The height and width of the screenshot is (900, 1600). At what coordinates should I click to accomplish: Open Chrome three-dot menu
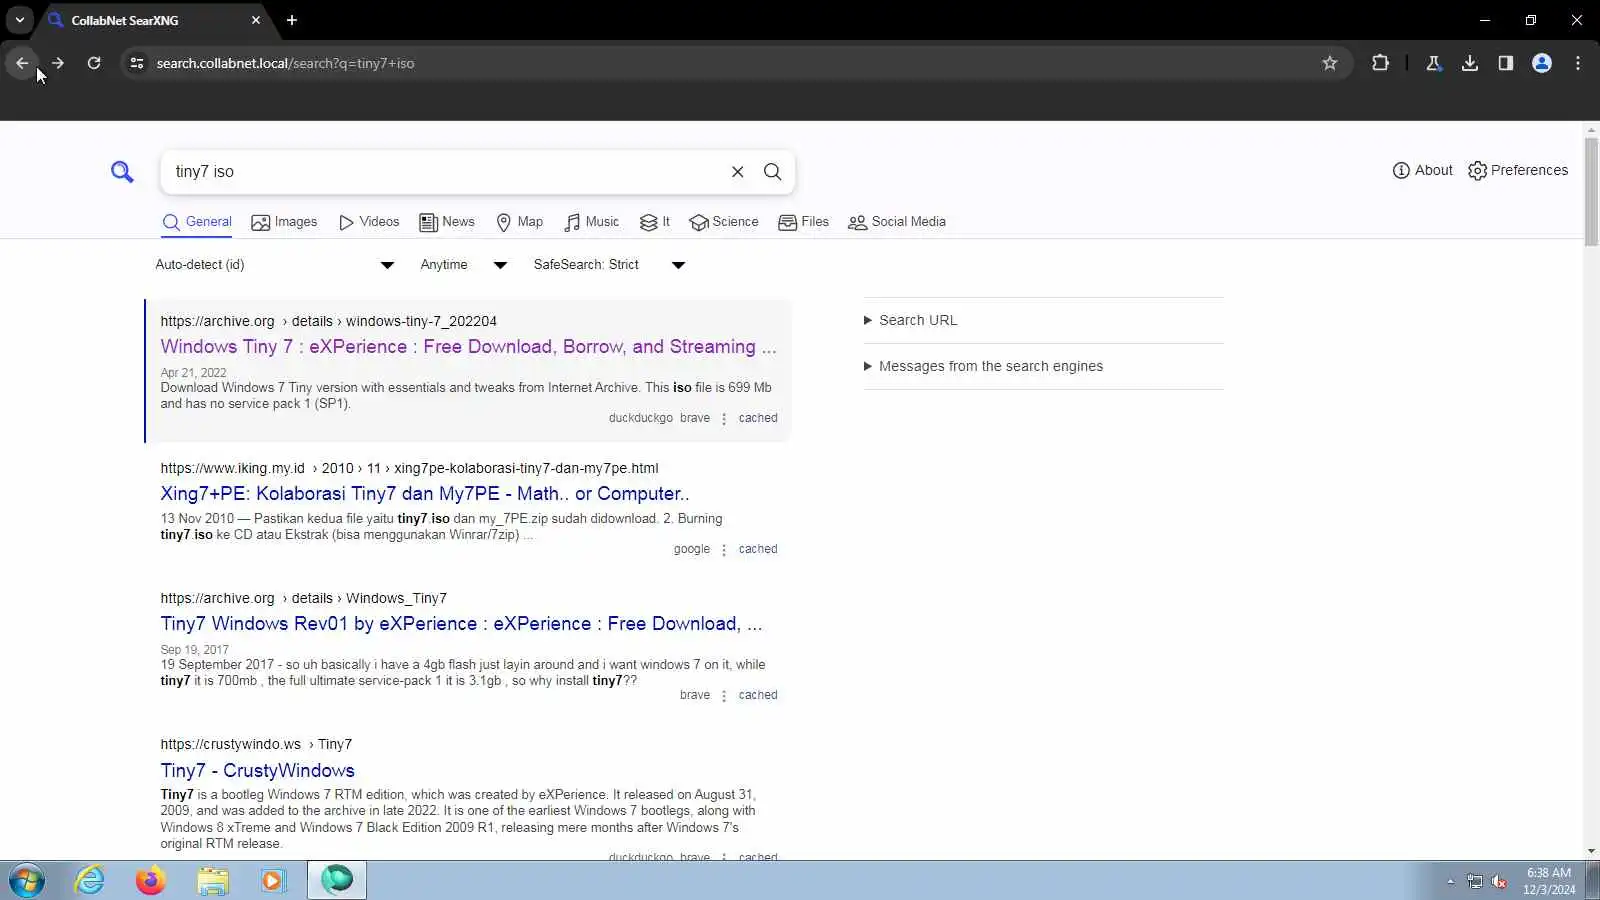1578,63
